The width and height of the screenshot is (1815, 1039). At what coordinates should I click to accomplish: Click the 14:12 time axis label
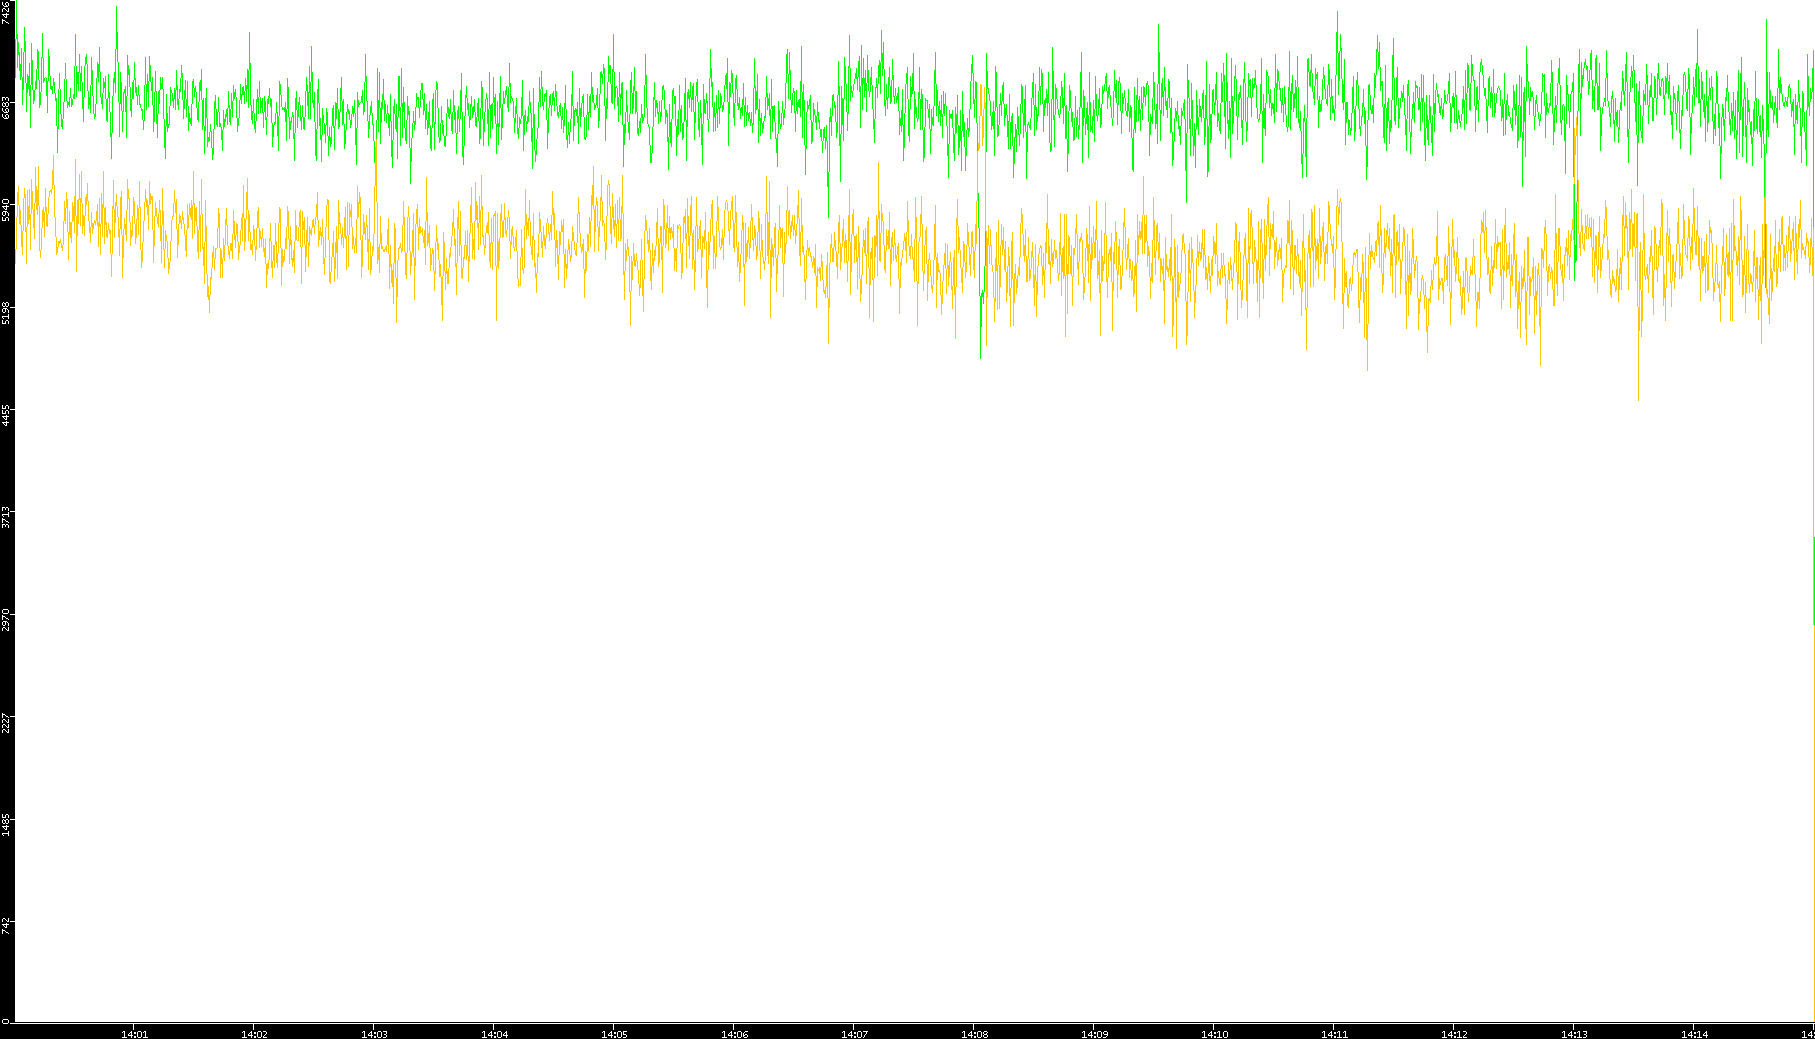(1454, 1034)
